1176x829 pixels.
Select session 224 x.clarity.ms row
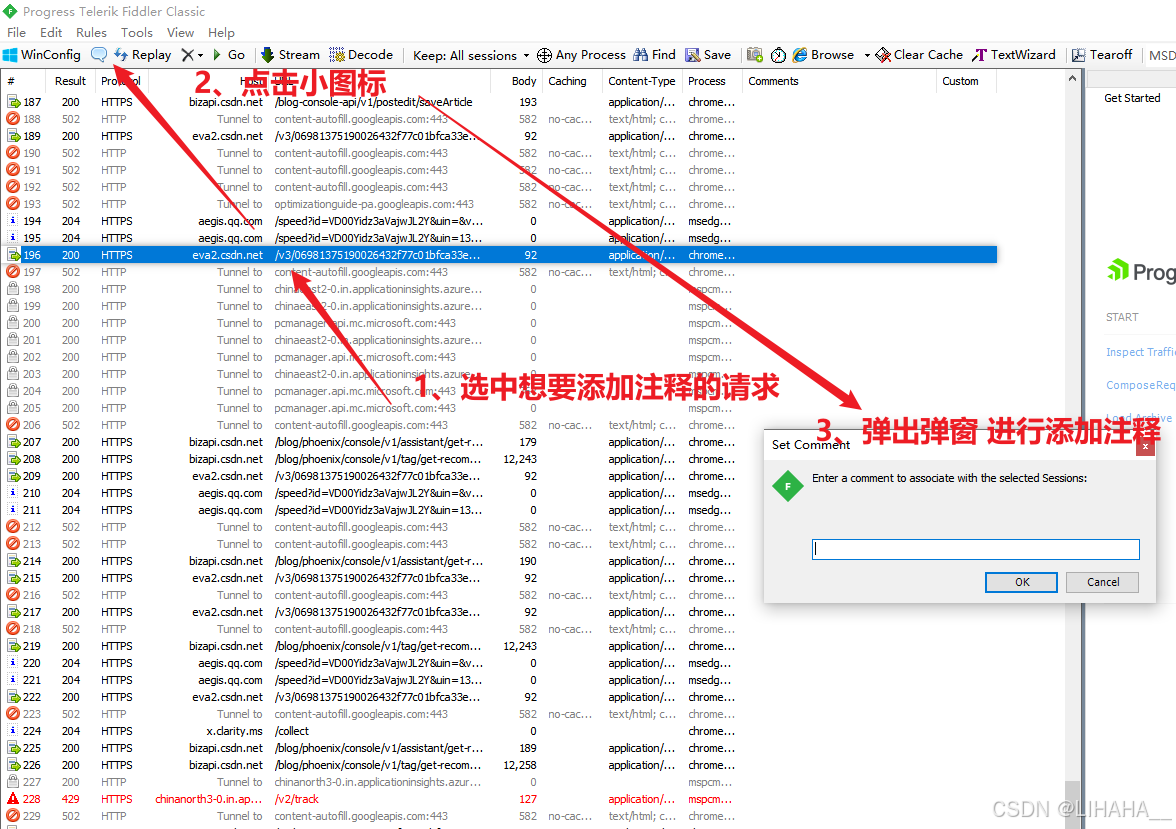[501, 731]
